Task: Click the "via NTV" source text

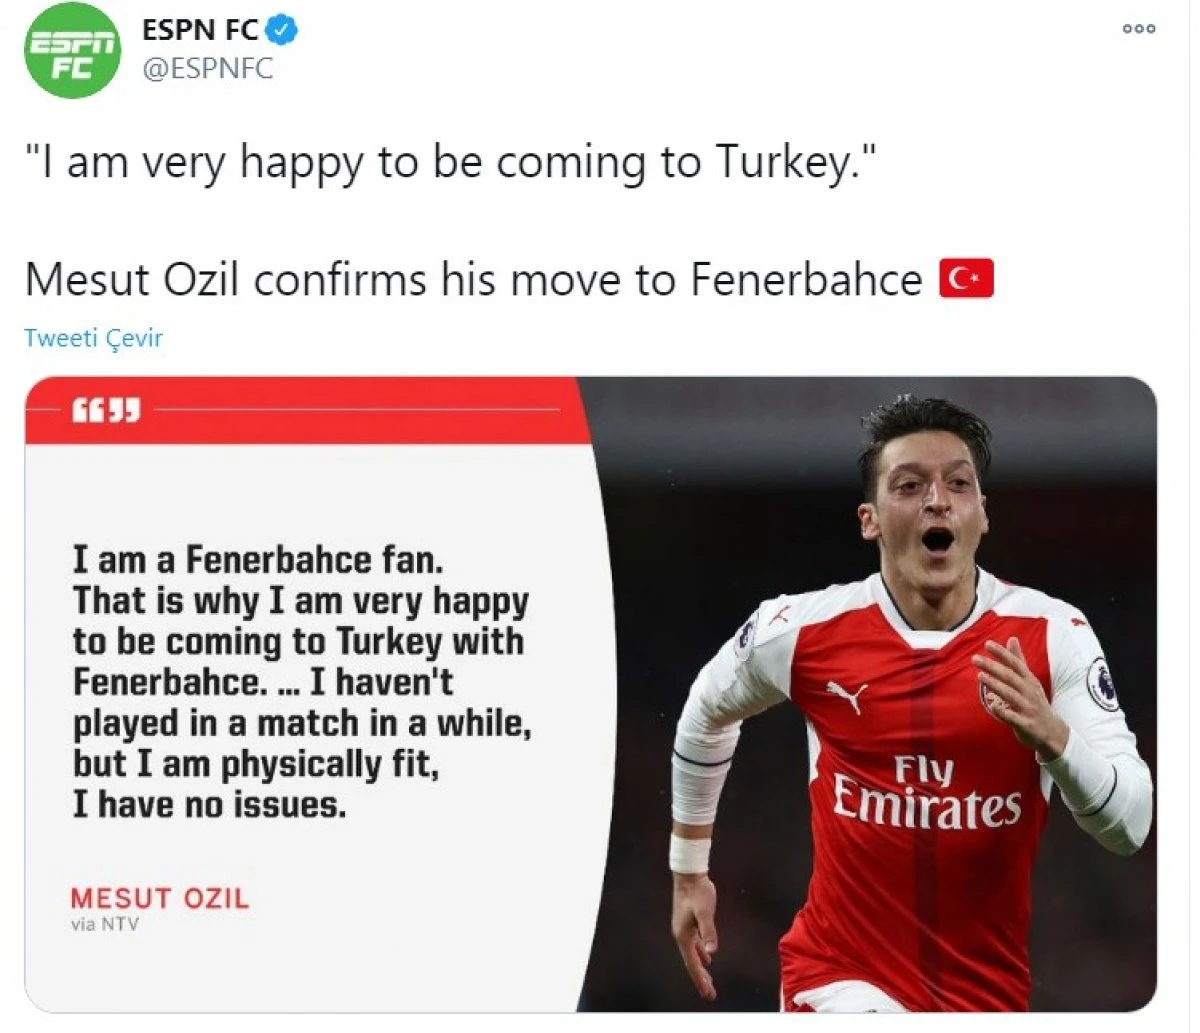Action: (105, 925)
